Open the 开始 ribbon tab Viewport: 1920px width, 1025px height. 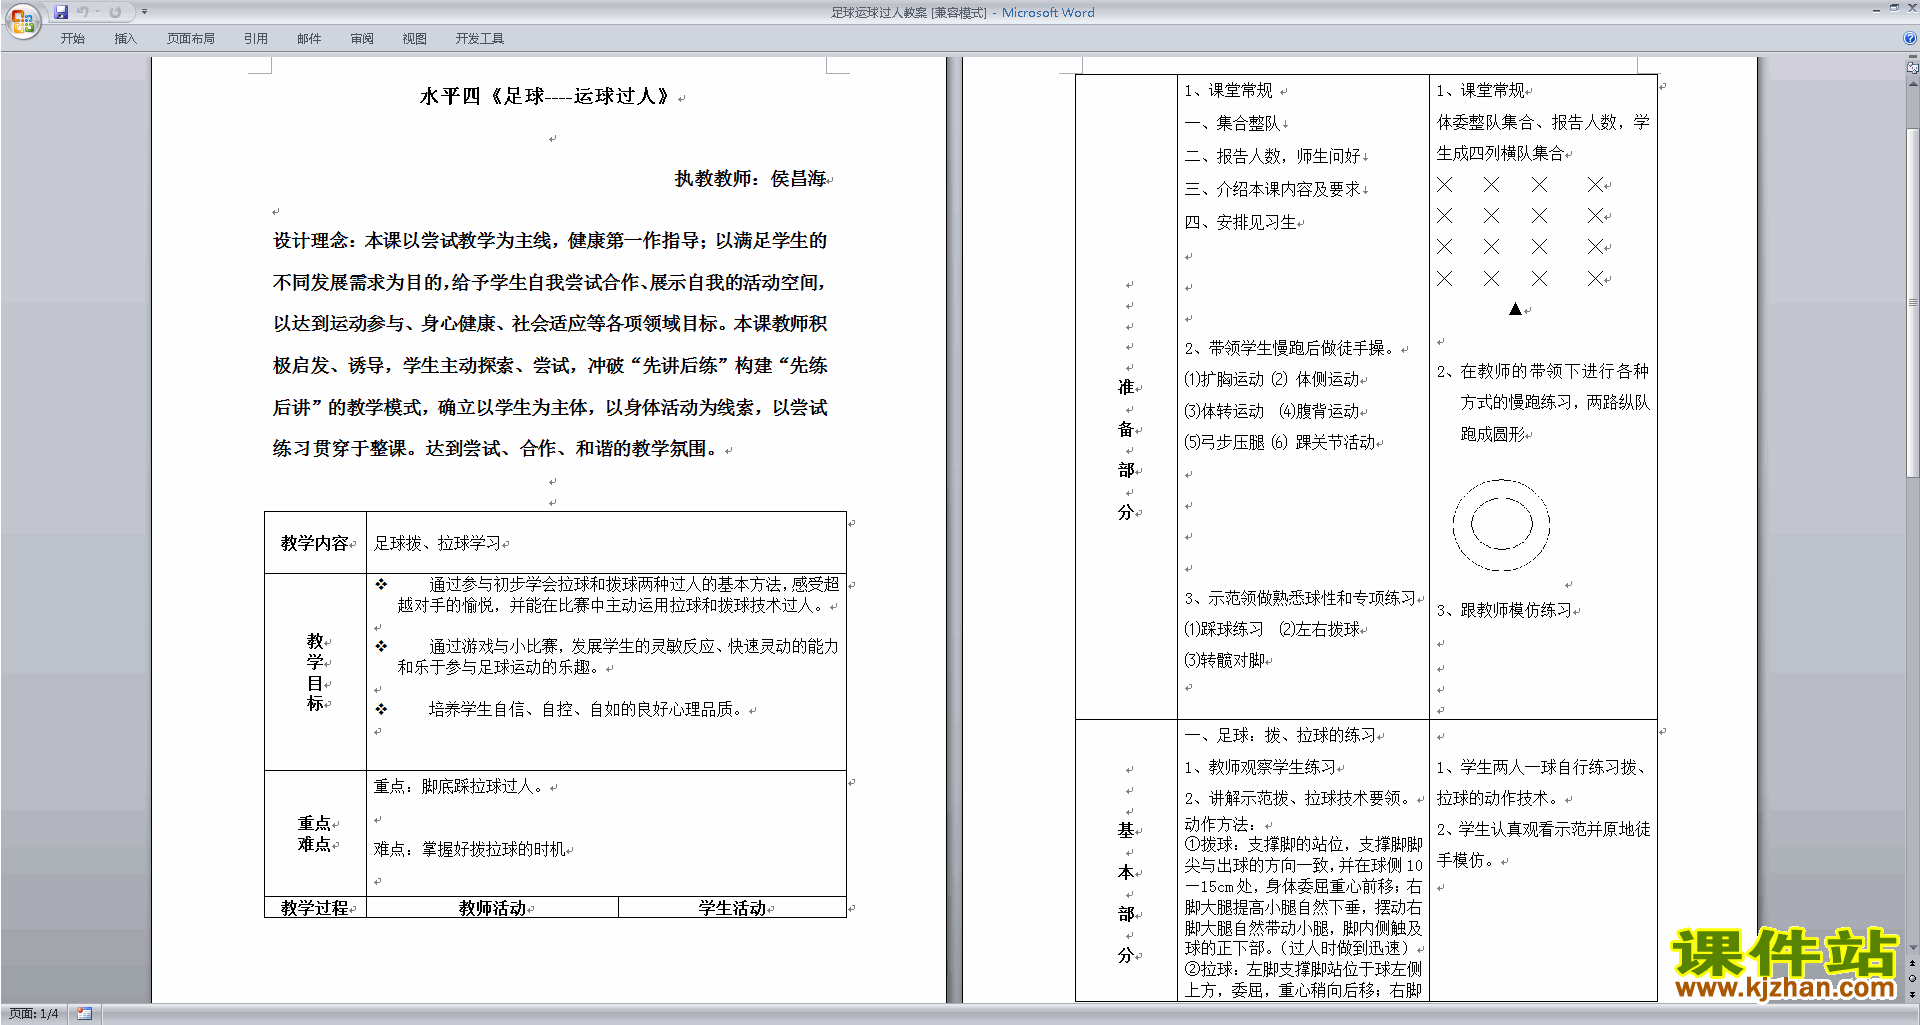tap(72, 39)
